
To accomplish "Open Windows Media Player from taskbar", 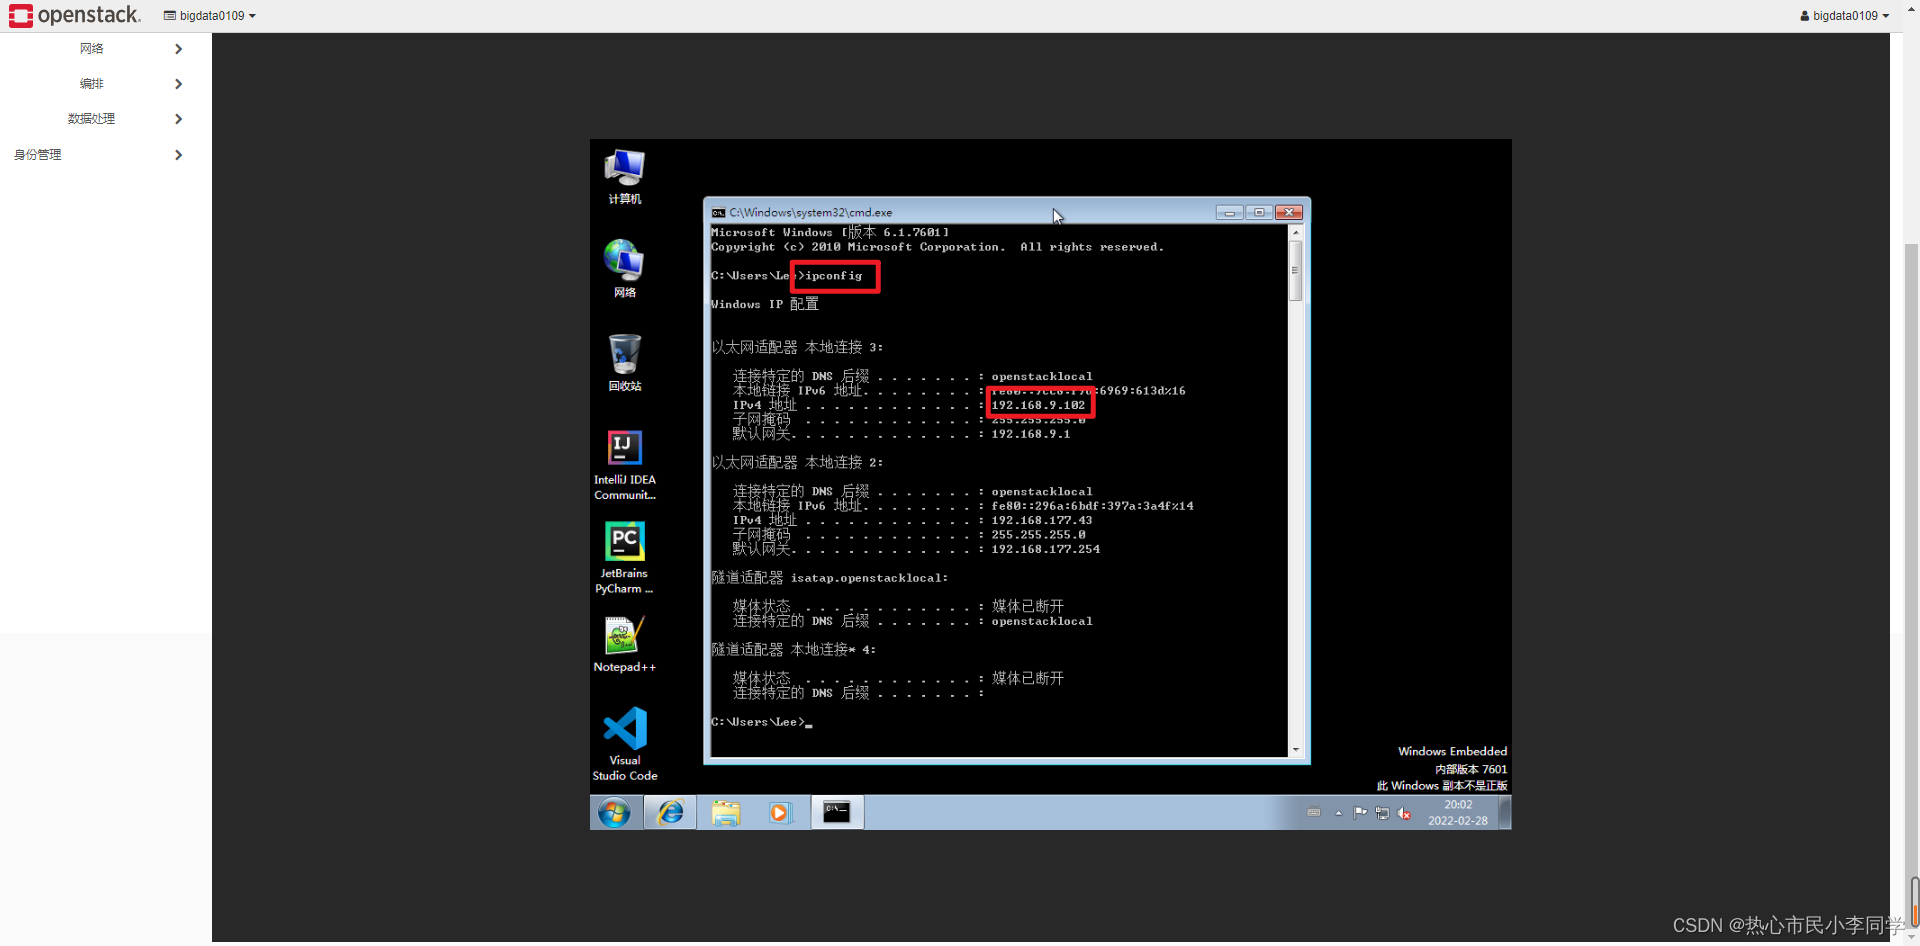I will tap(780, 813).
